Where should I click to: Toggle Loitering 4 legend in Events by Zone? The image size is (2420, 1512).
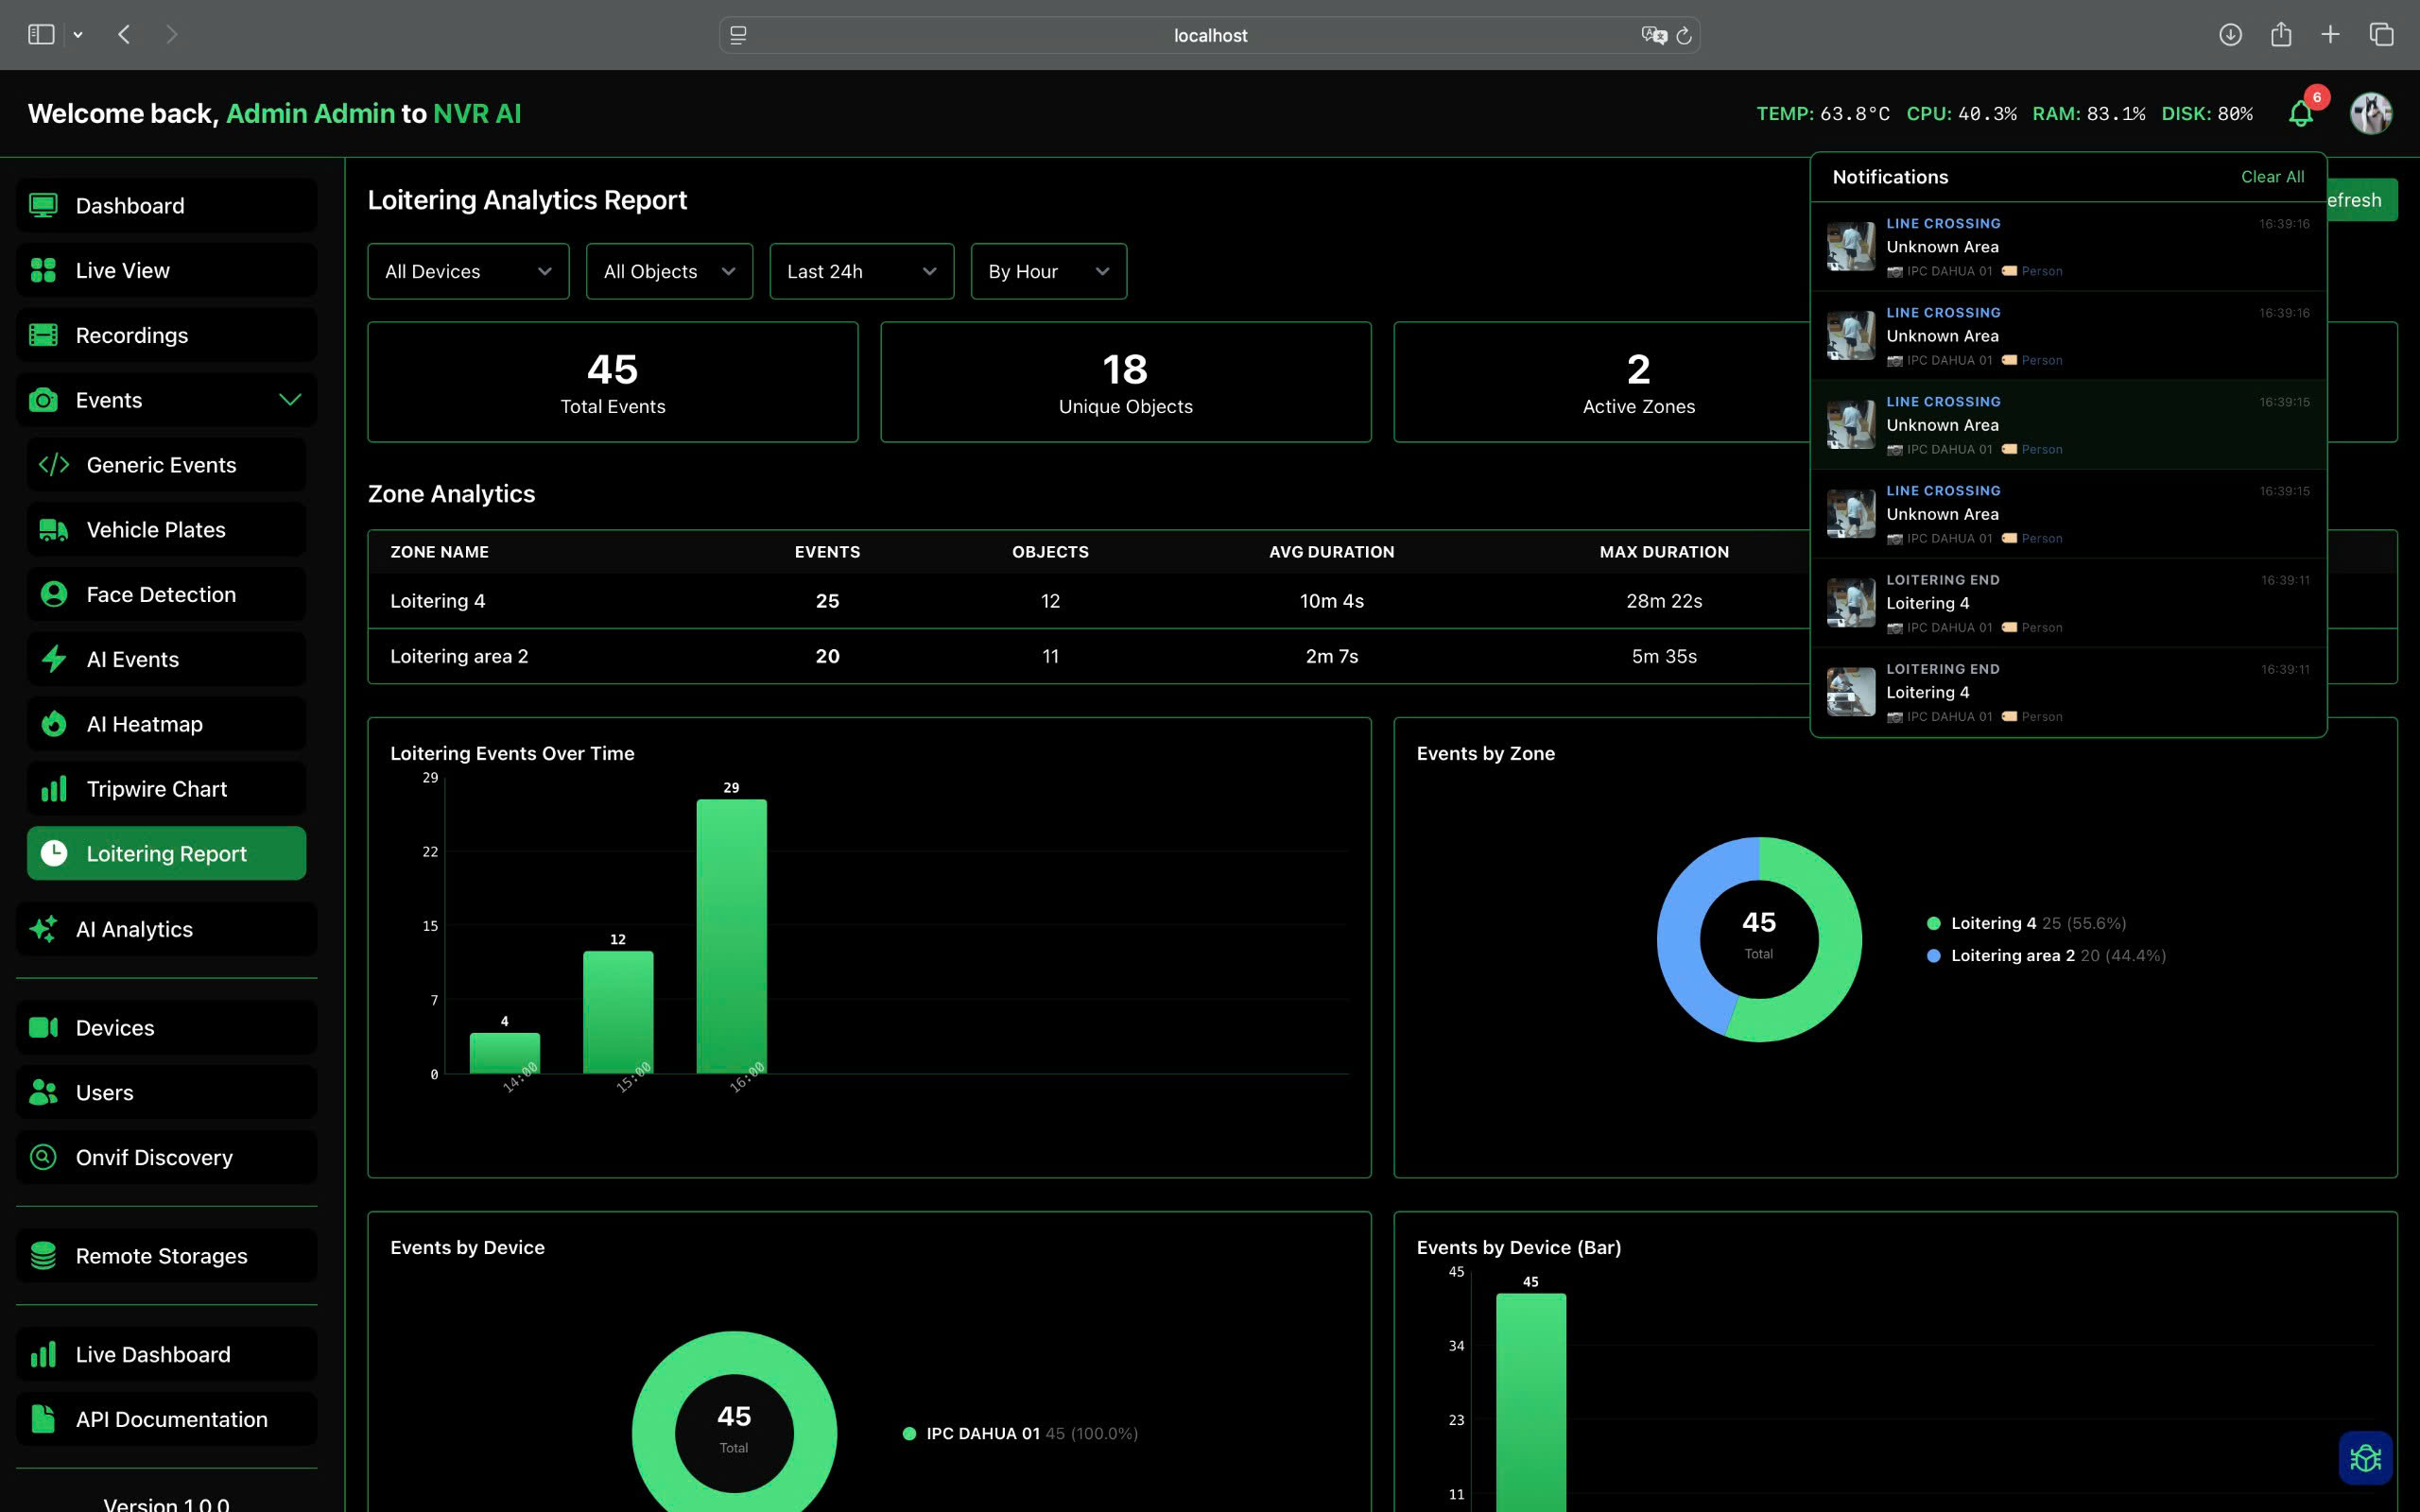[1992, 923]
